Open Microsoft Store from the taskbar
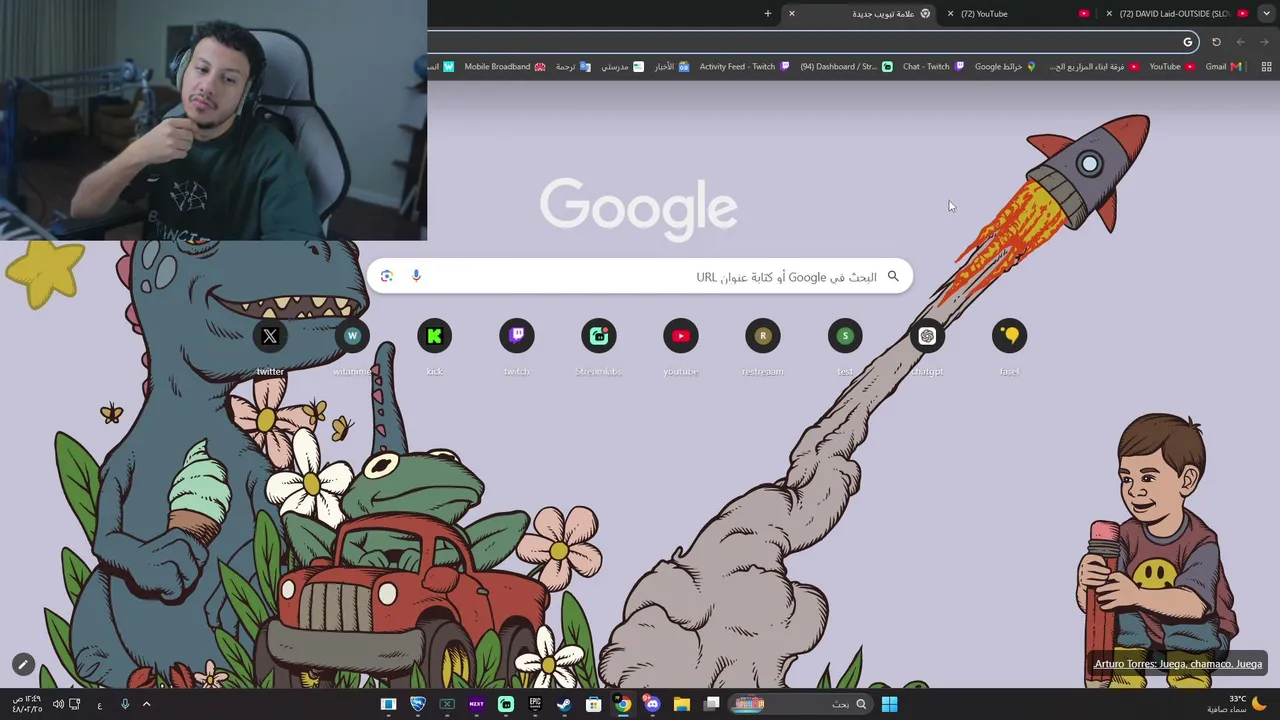The height and width of the screenshot is (720, 1280). (593, 704)
